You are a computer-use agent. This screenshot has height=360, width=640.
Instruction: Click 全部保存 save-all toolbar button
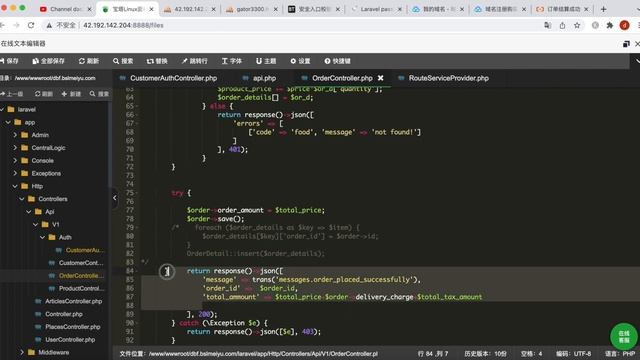click(x=49, y=61)
